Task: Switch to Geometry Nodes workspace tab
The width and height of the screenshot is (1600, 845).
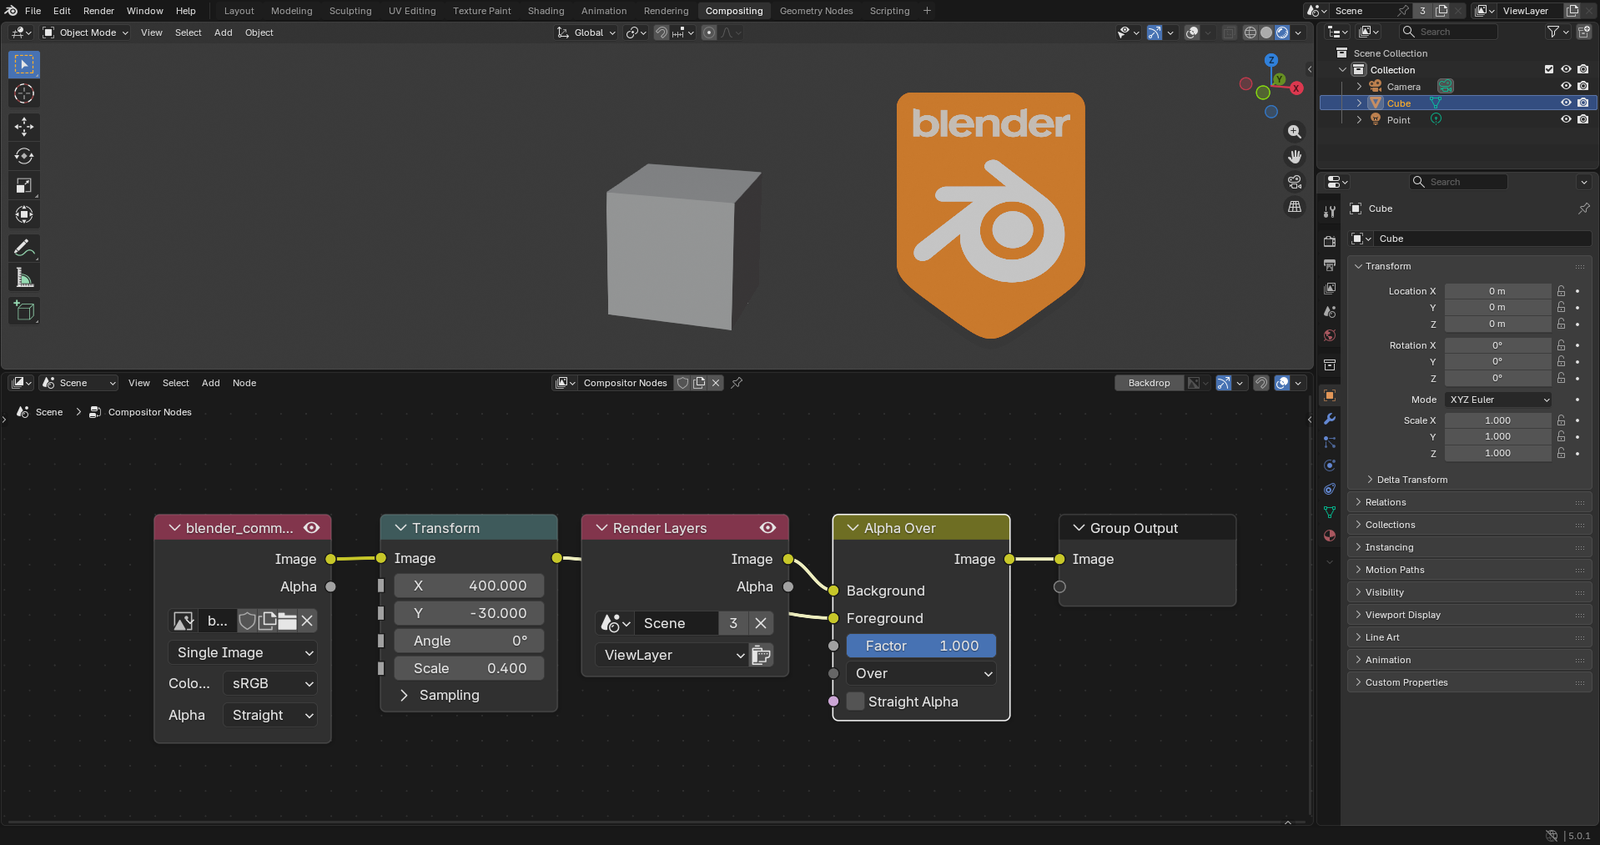Action: pyautogui.click(x=816, y=11)
